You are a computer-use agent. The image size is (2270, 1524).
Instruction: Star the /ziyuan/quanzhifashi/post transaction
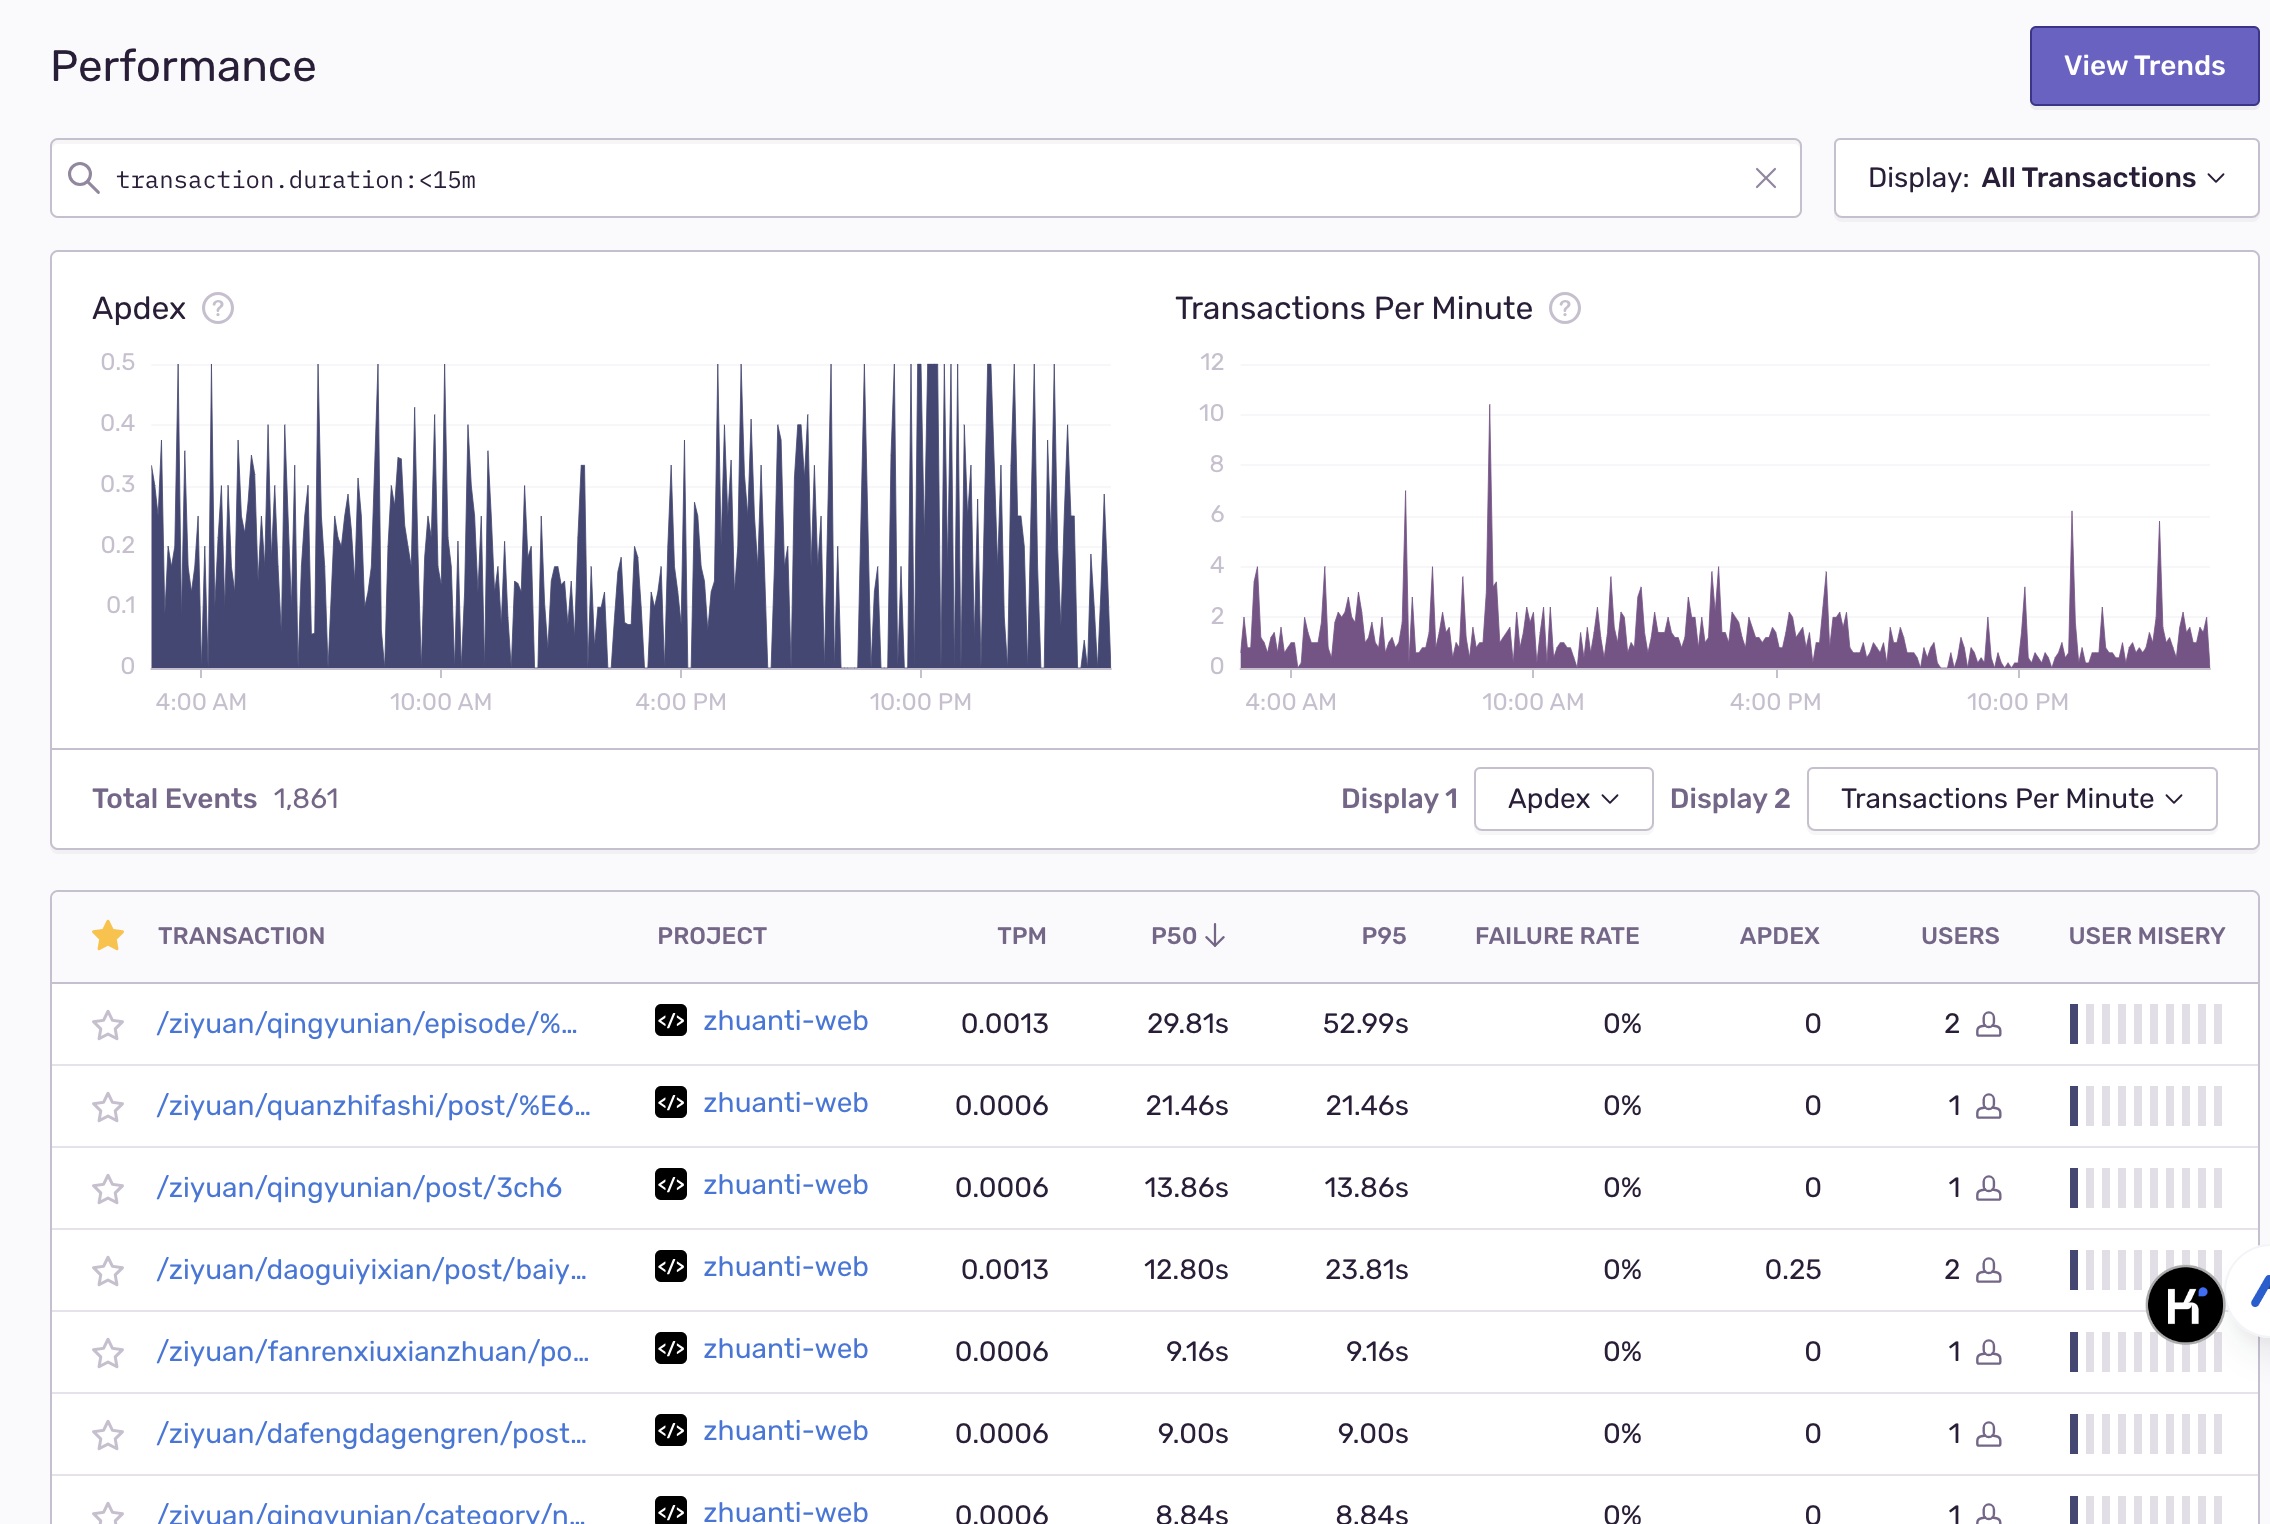(x=108, y=1107)
